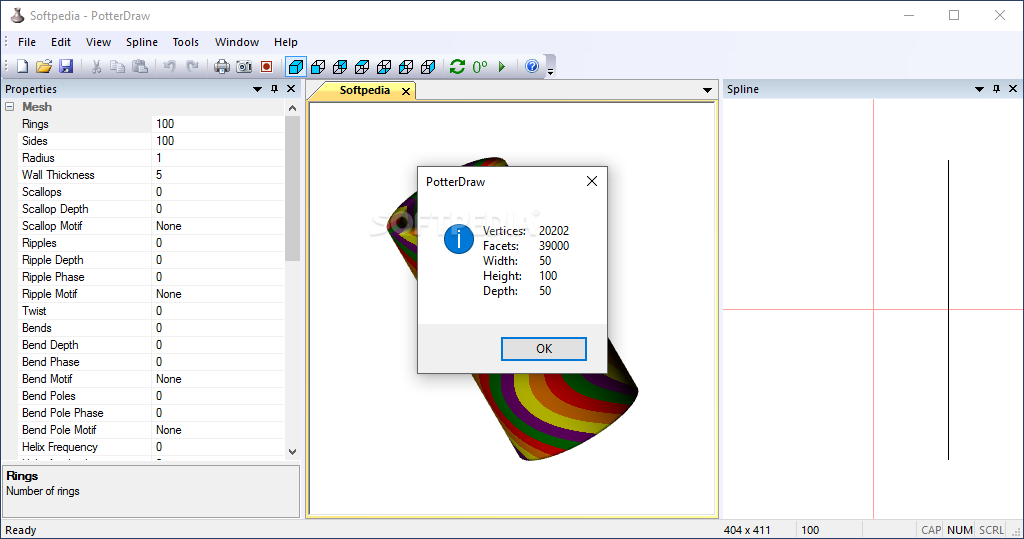Open the Window menu
This screenshot has height=539, width=1024.
(236, 42)
